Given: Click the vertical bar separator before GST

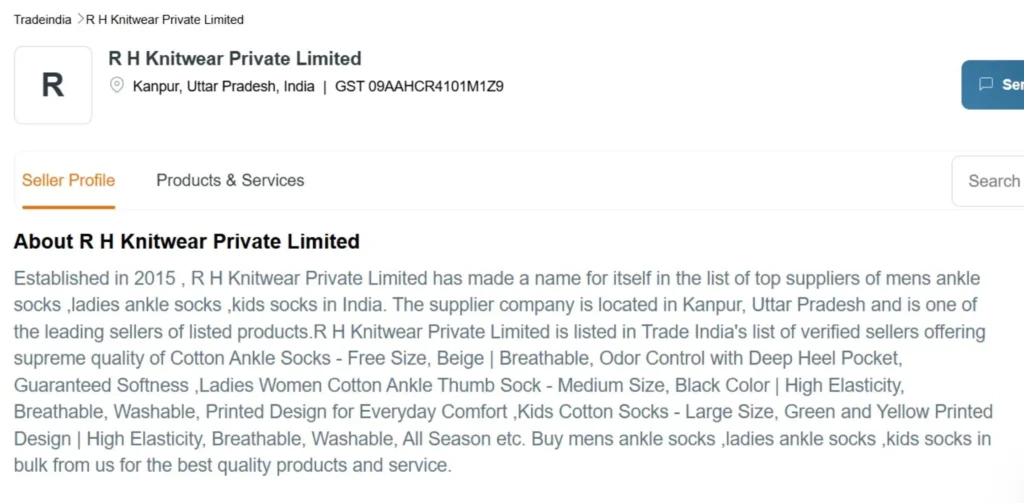Looking at the screenshot, I should click(x=325, y=86).
